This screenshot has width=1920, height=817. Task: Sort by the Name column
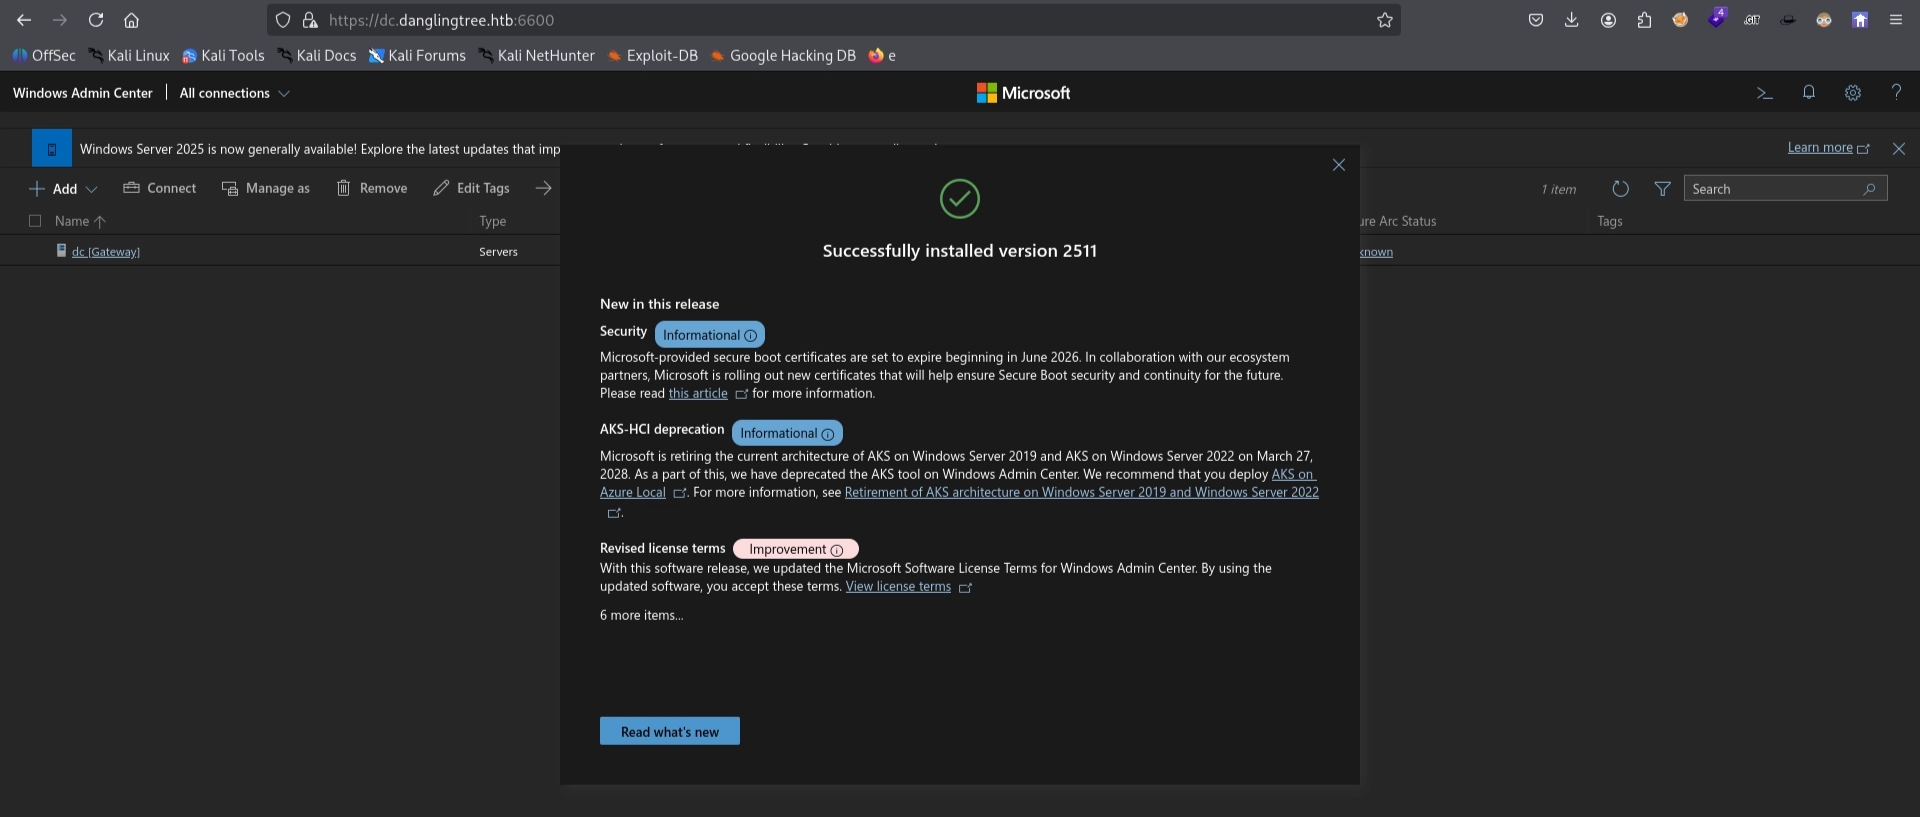pyautogui.click(x=79, y=221)
